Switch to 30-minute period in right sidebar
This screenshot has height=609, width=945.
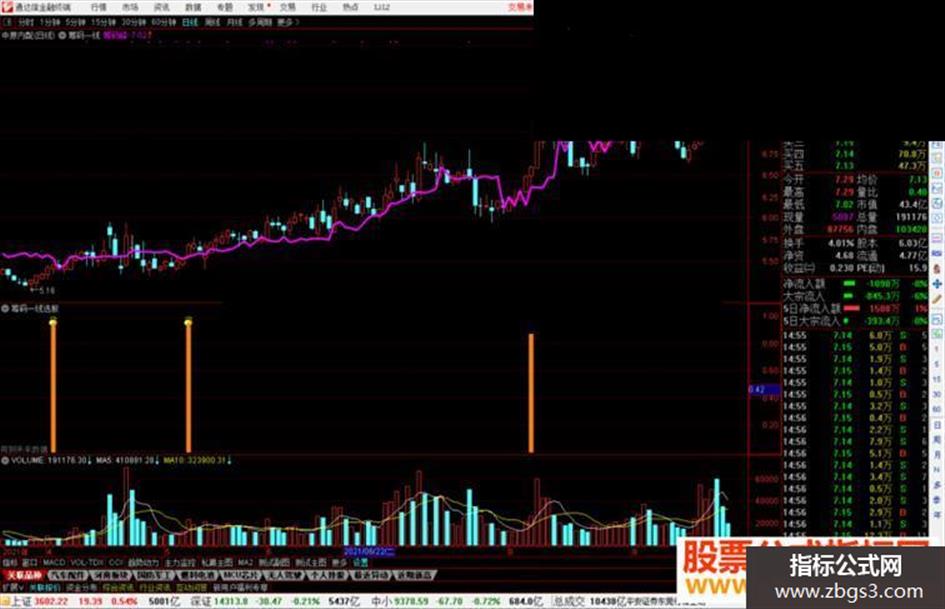[937, 394]
